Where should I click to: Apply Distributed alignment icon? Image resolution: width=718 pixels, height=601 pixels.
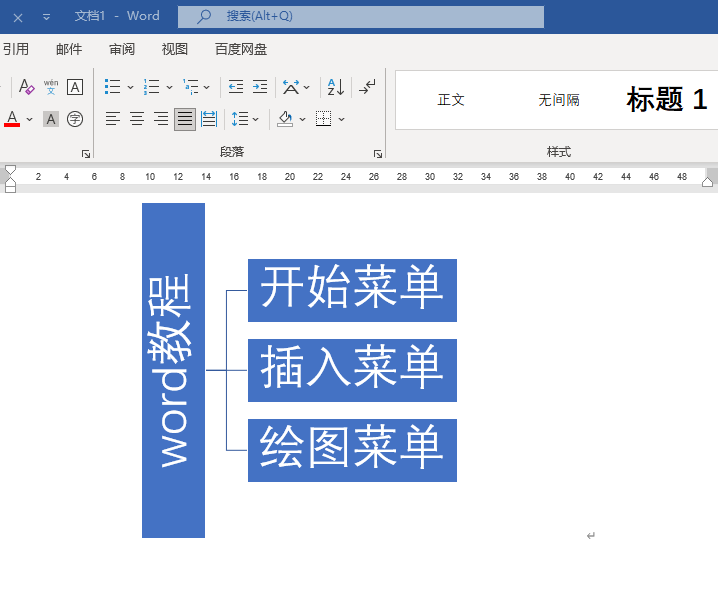pyautogui.click(x=209, y=119)
